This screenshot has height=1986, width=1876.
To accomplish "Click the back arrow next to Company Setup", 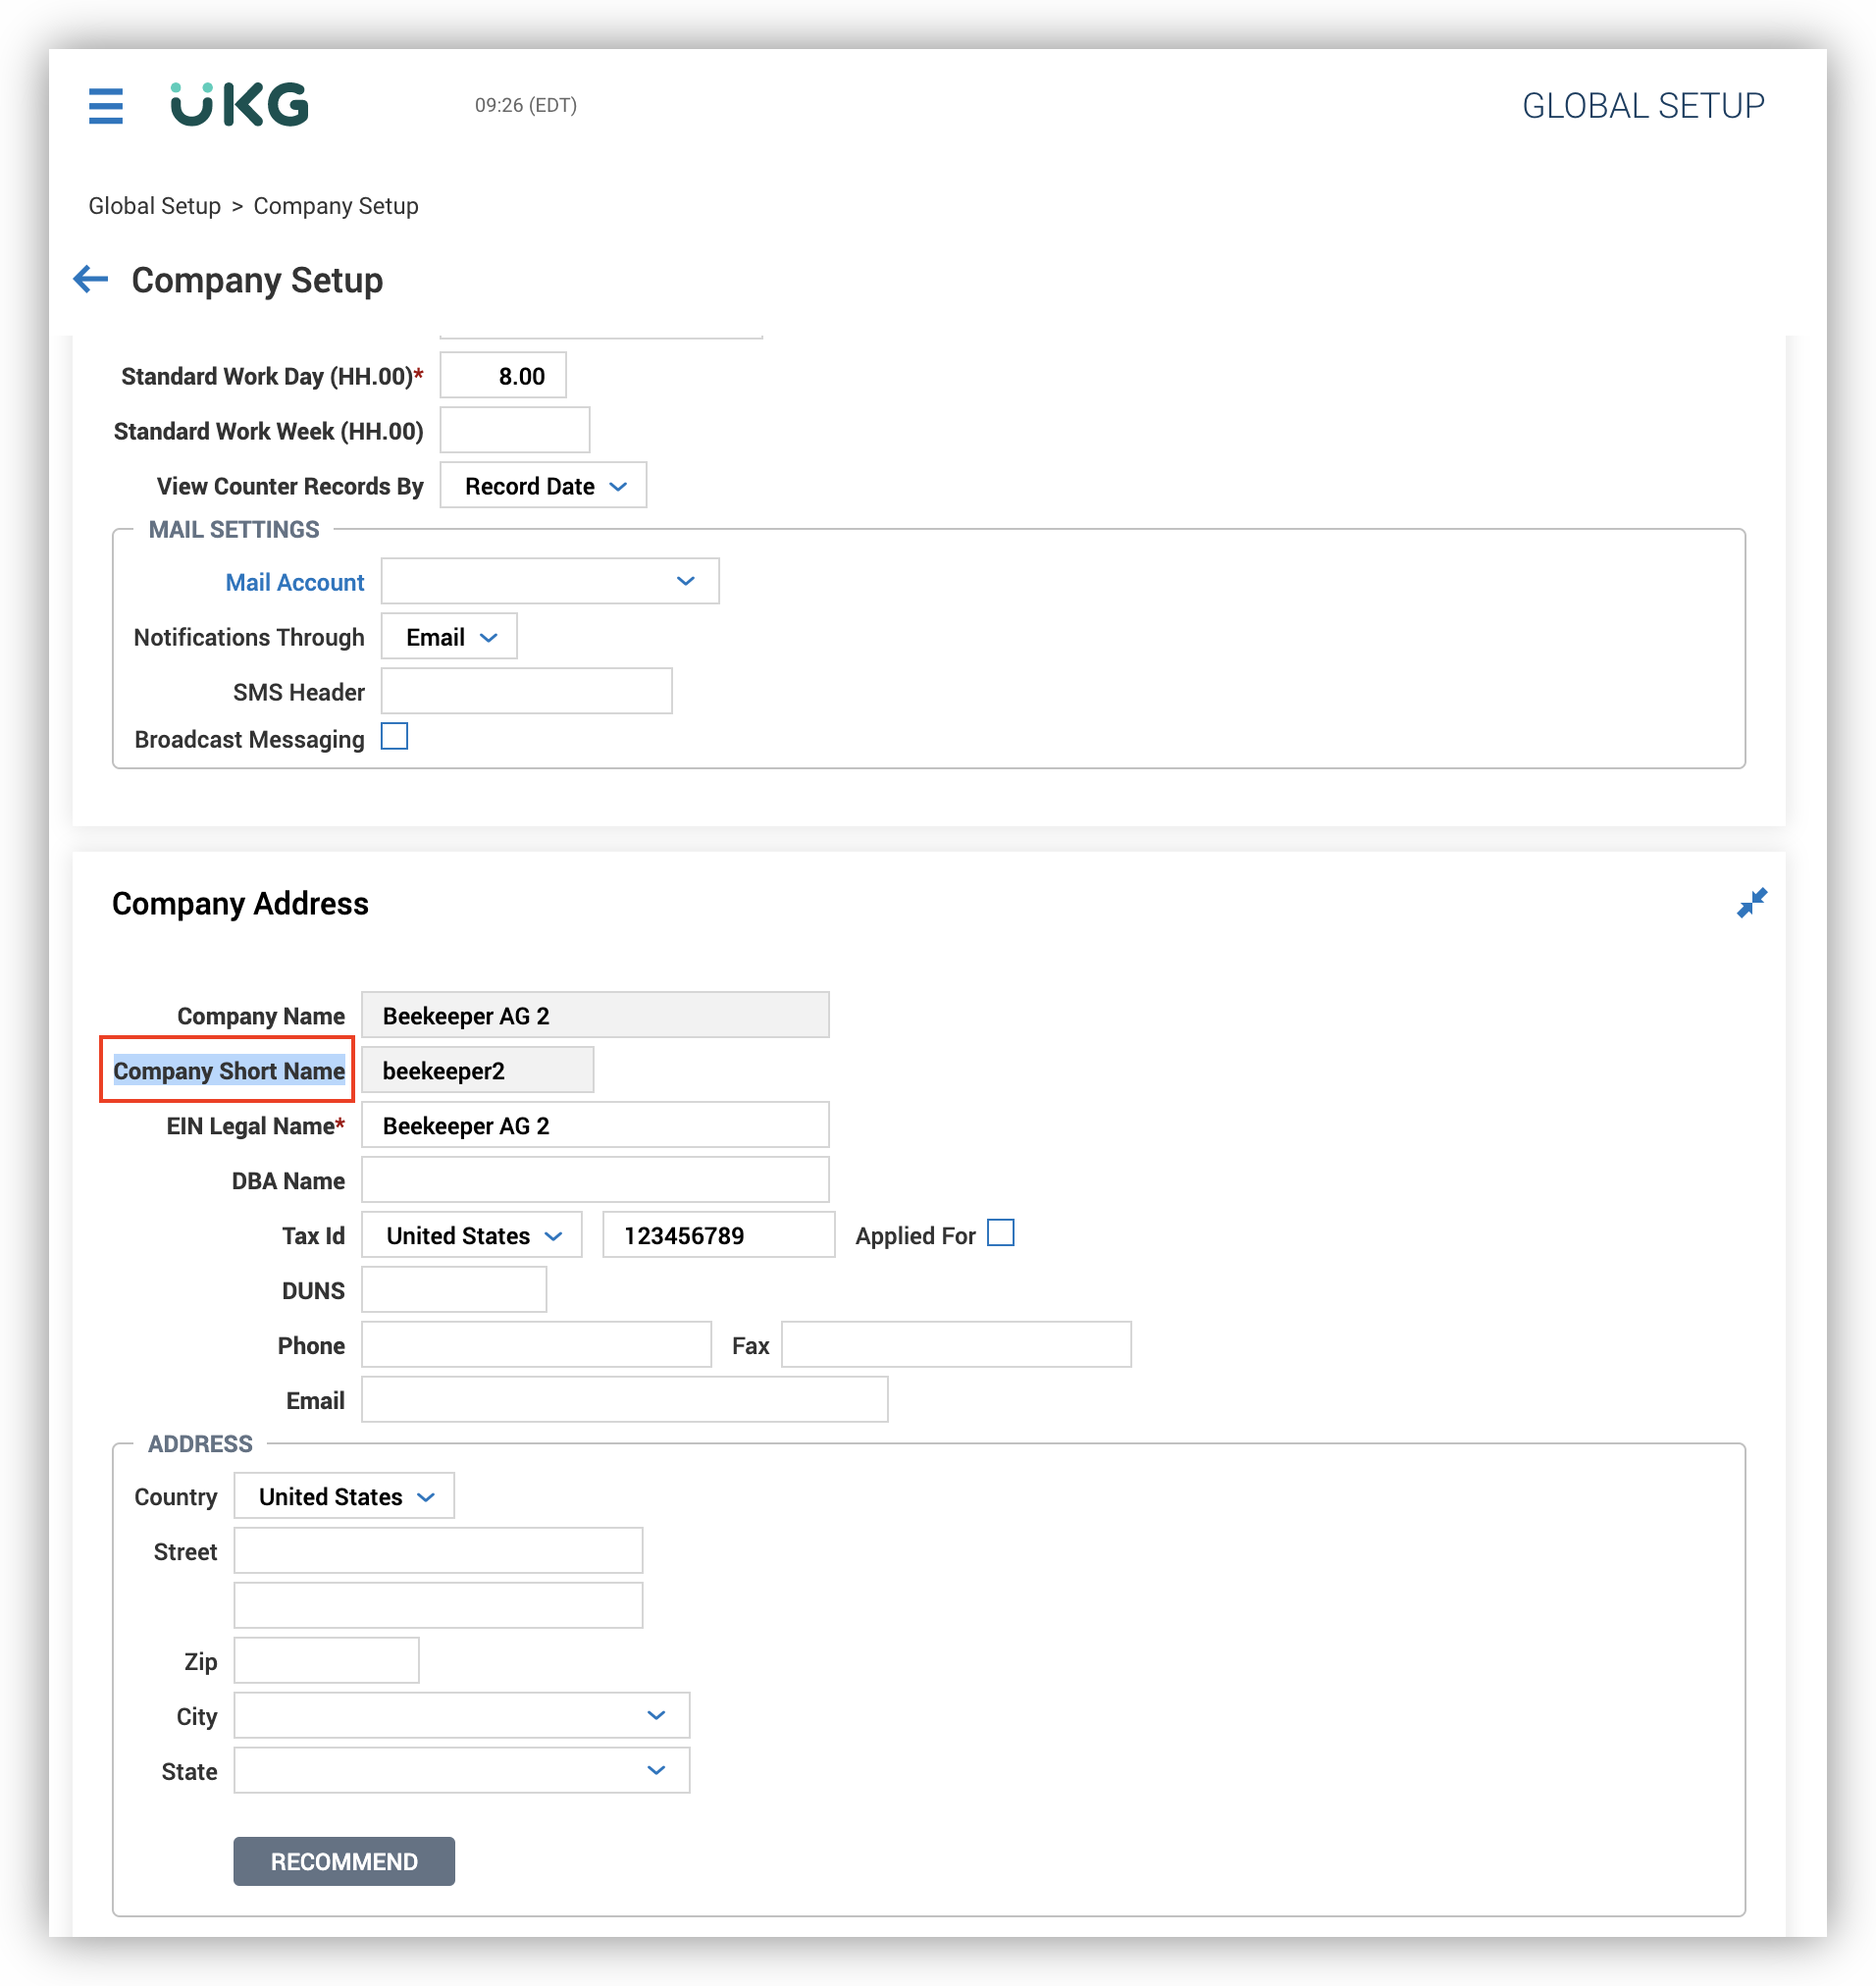I will click(x=90, y=280).
